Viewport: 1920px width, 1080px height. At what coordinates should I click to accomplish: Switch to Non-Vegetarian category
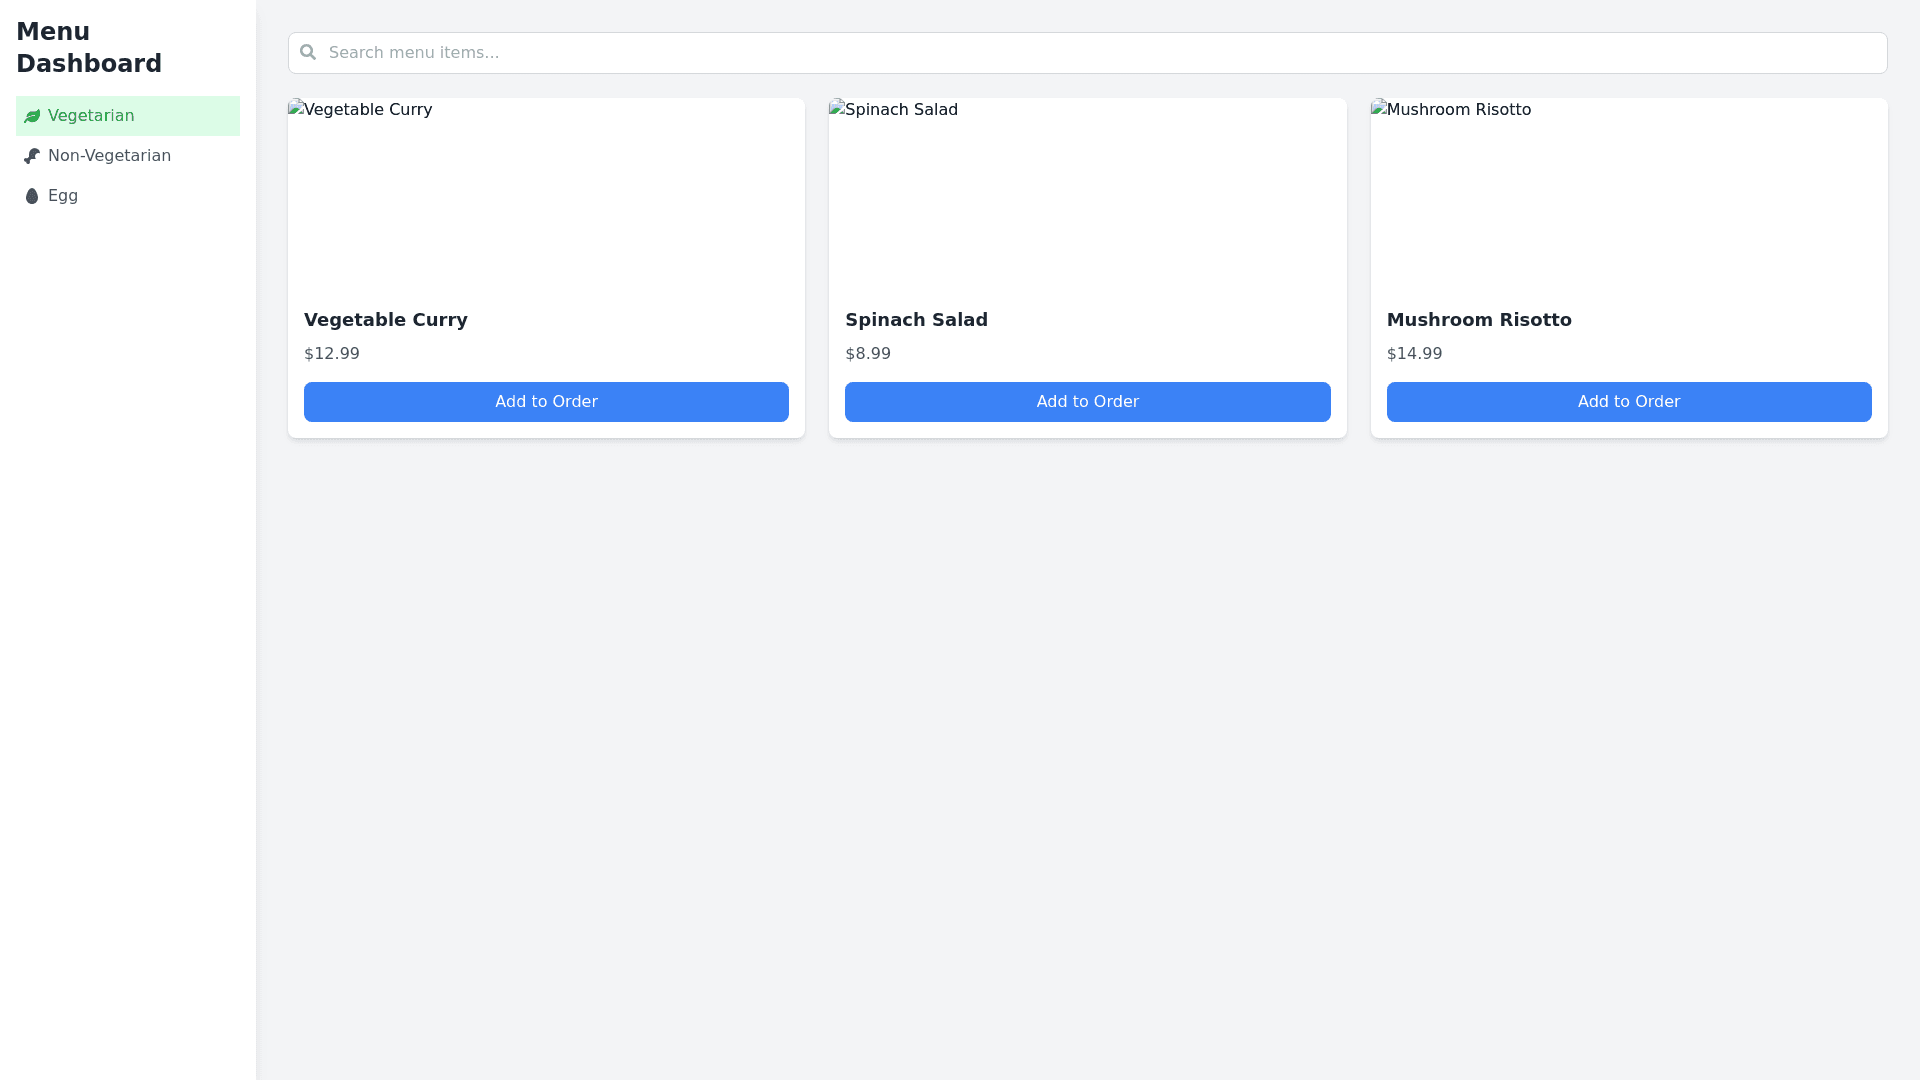127,156
